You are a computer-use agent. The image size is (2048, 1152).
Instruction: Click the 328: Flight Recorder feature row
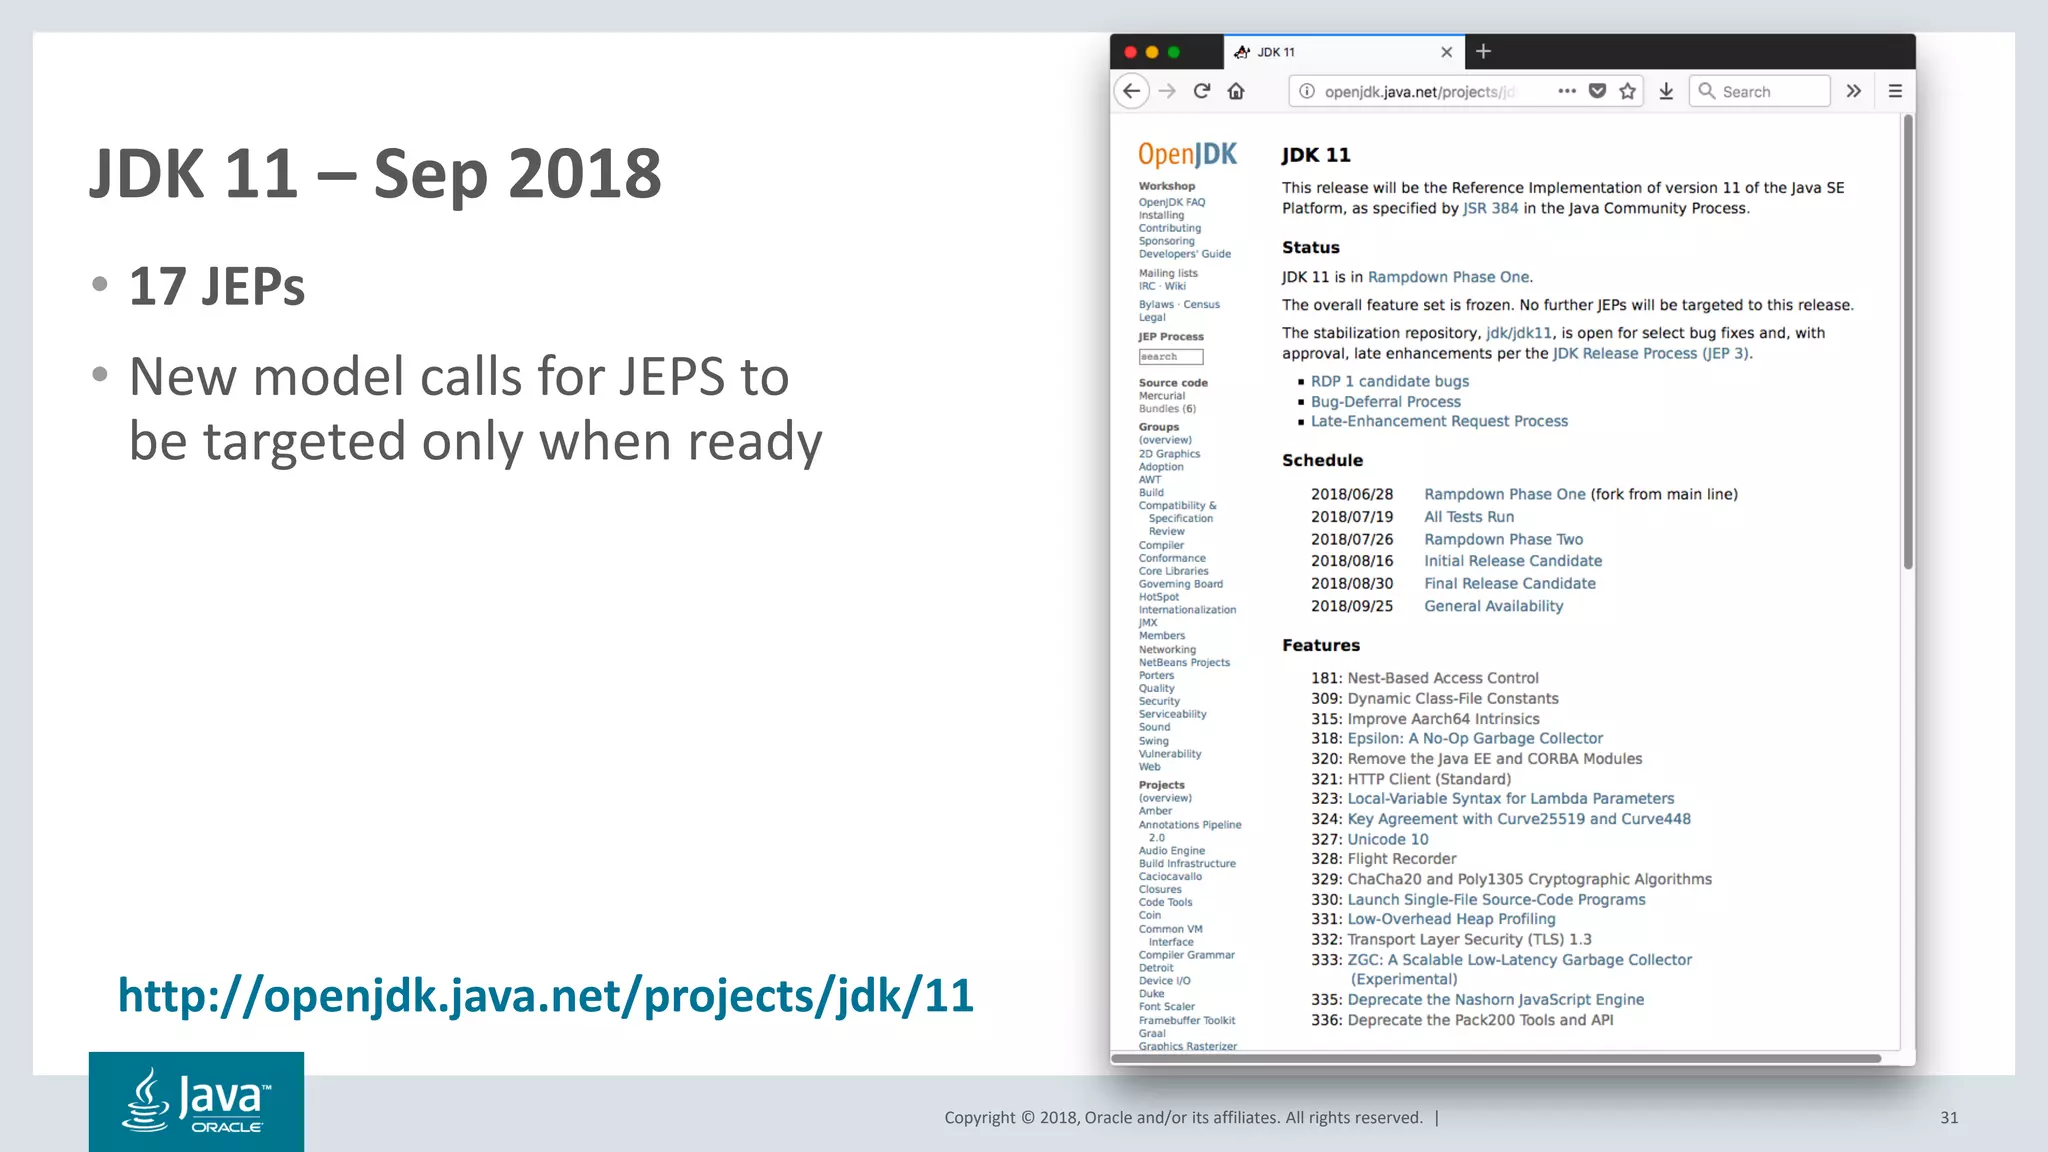click(1384, 859)
